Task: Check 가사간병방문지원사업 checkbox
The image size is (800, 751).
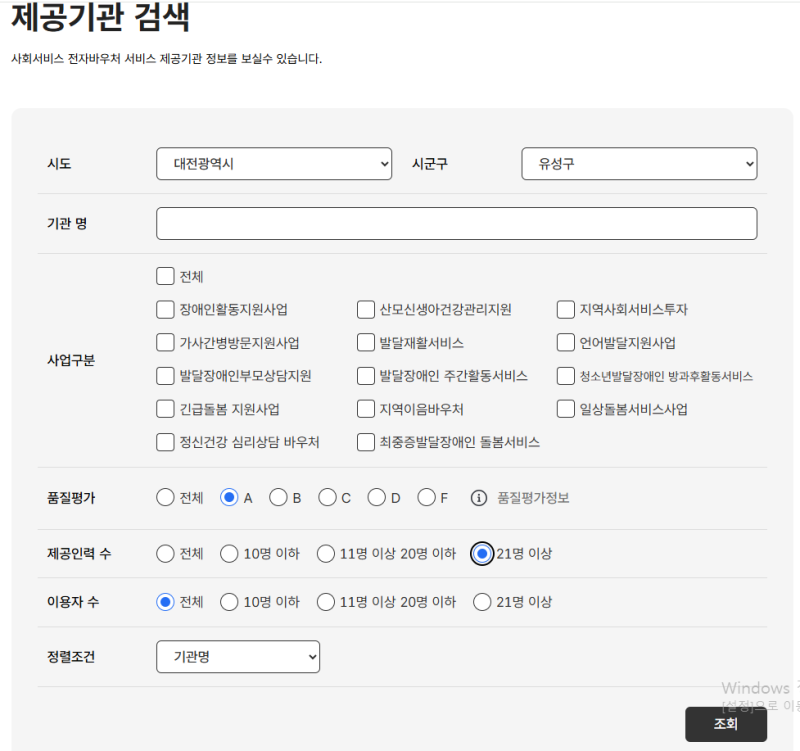Action: [x=165, y=342]
